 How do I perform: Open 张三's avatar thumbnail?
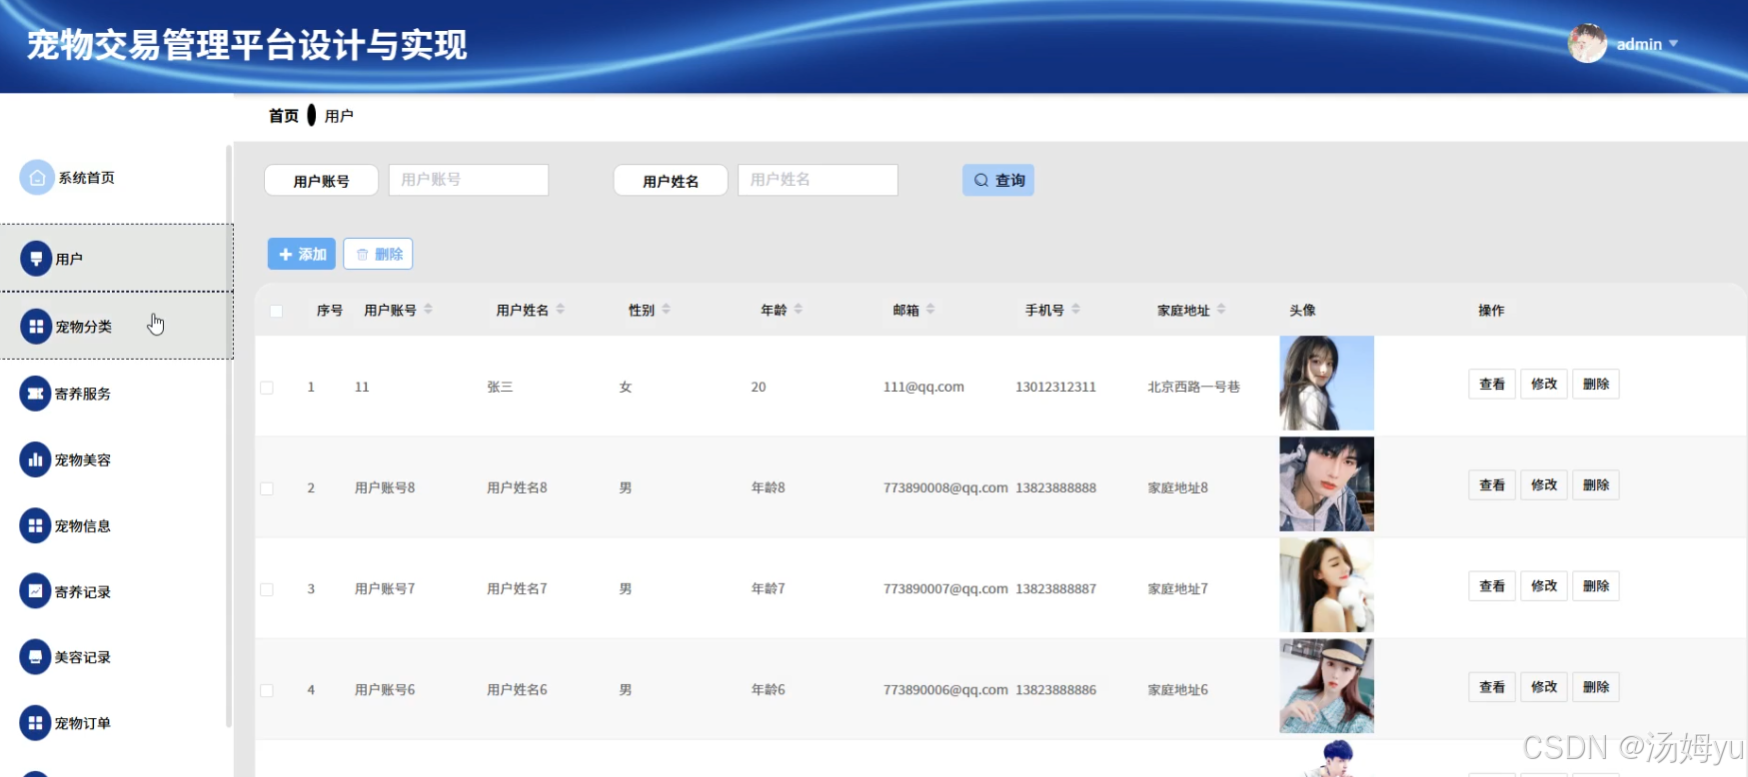pos(1326,383)
